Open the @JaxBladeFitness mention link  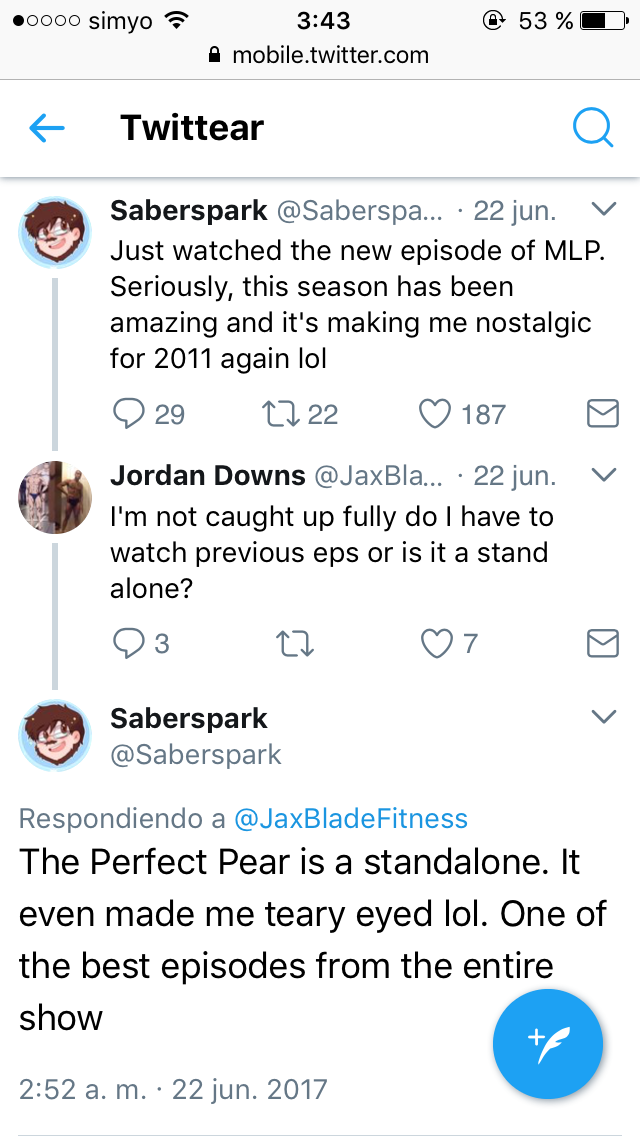pyautogui.click(x=350, y=819)
